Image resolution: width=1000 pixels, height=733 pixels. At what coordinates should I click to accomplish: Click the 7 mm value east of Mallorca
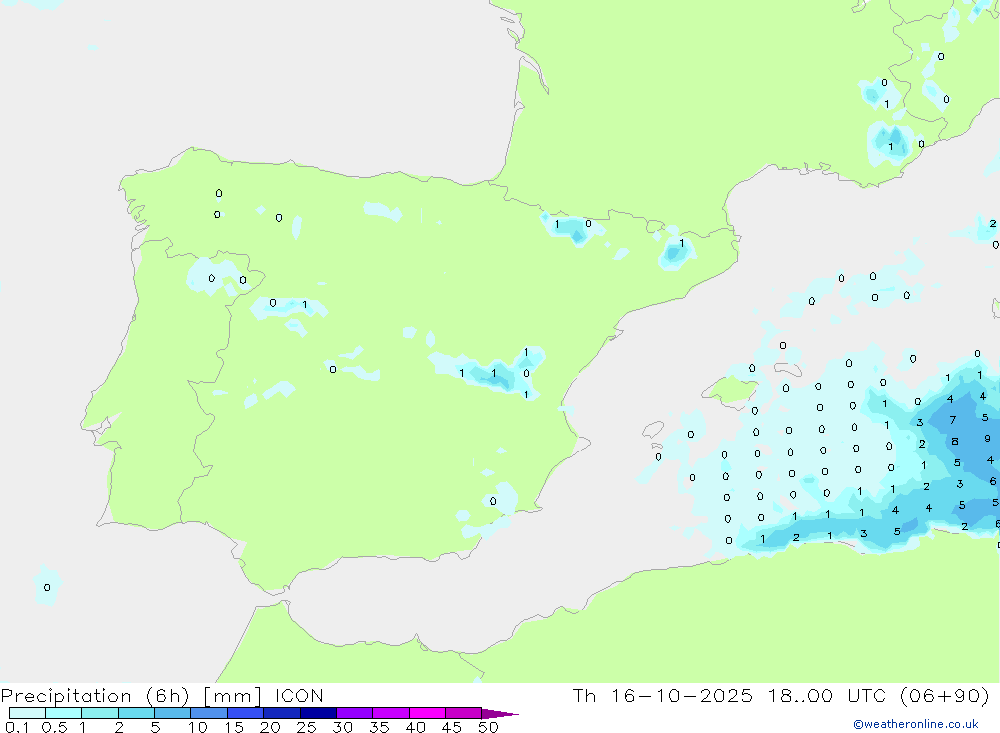pos(953,420)
